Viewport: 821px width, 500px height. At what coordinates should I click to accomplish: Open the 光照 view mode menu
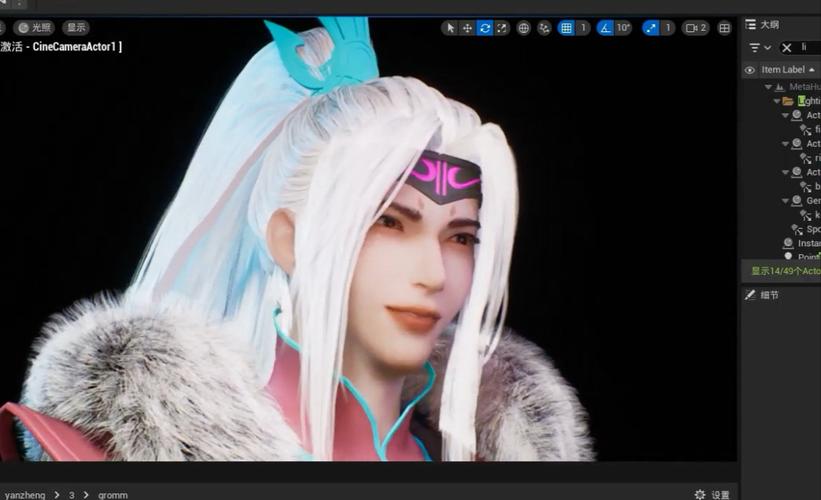pyautogui.click(x=34, y=27)
